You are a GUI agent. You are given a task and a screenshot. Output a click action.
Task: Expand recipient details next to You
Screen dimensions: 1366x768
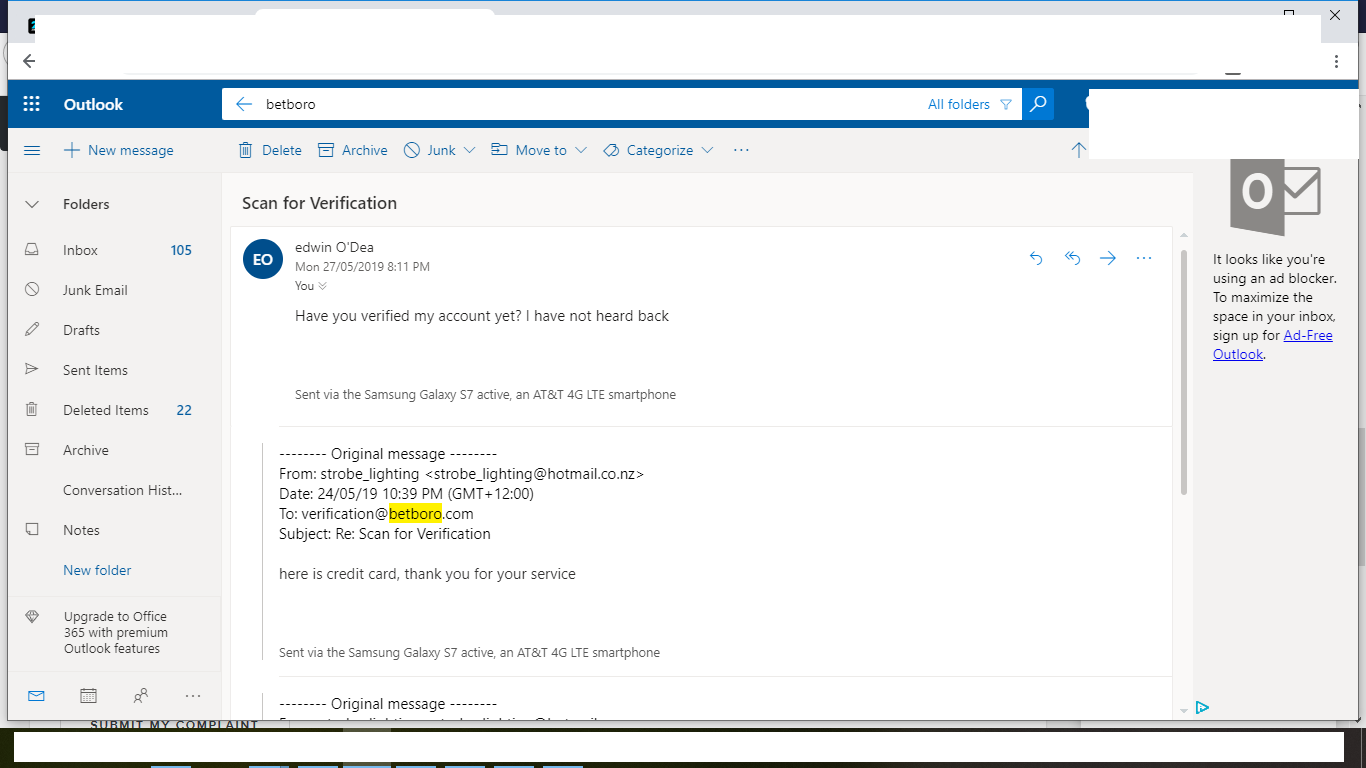(x=322, y=286)
